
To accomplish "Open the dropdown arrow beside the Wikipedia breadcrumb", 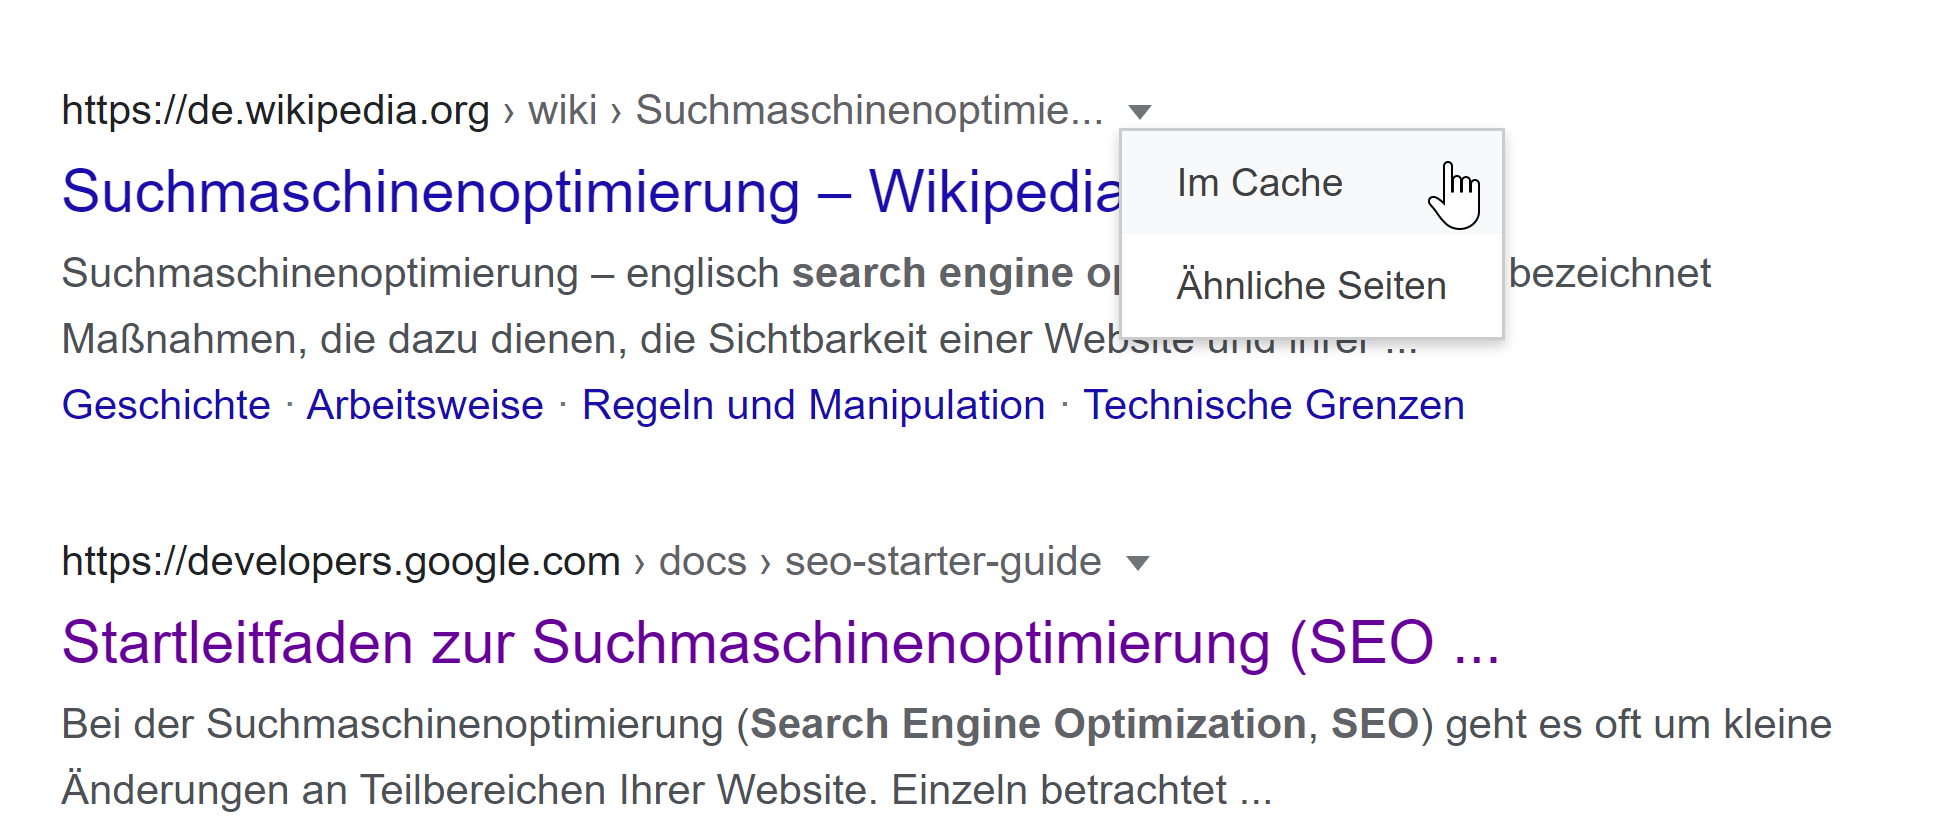I will click(x=1140, y=111).
